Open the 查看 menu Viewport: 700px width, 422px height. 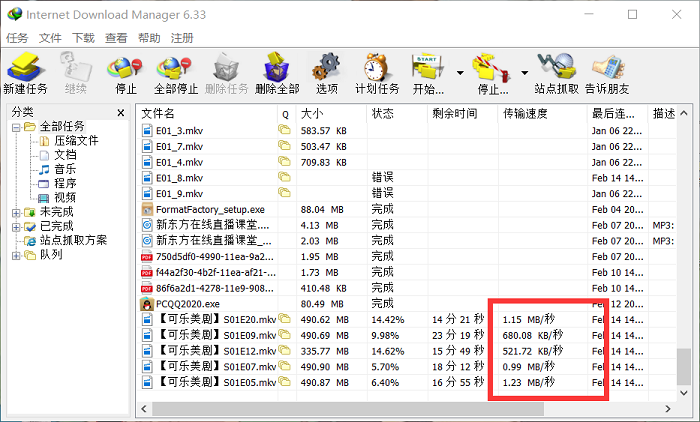point(116,38)
